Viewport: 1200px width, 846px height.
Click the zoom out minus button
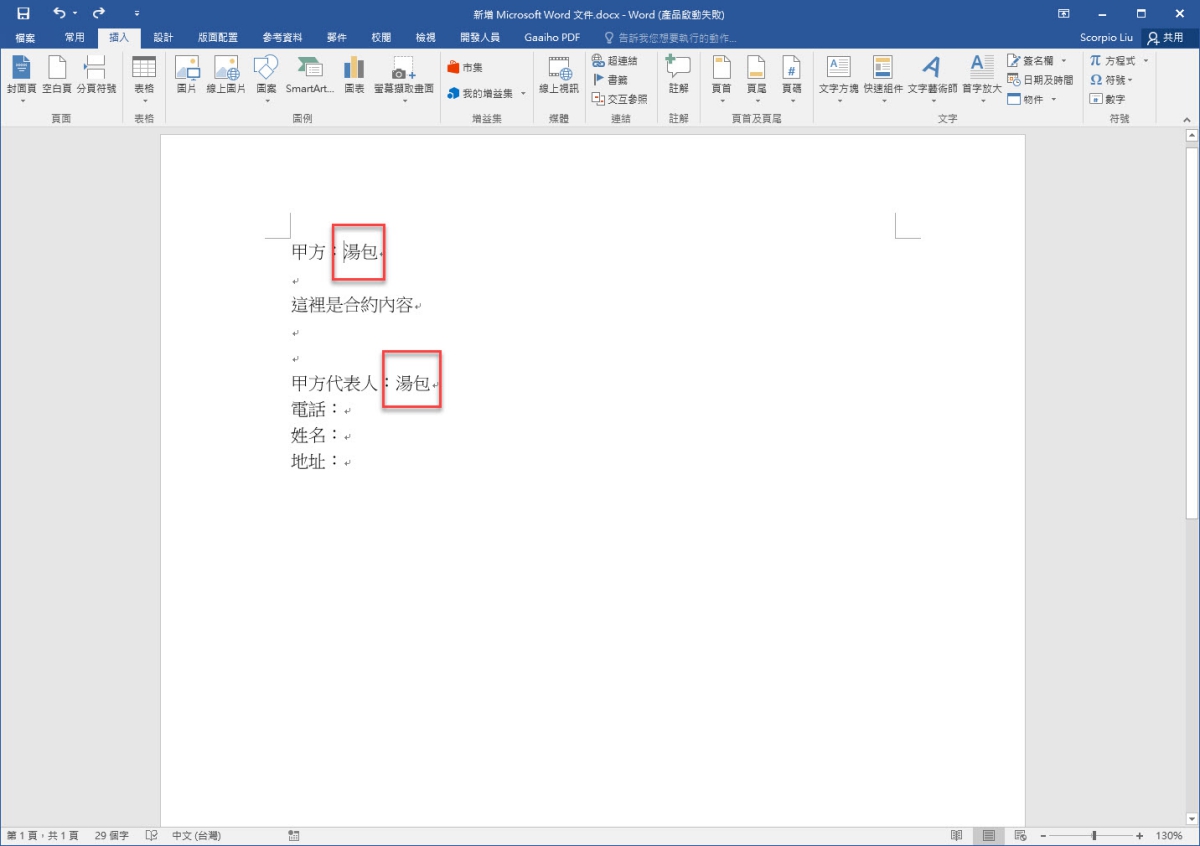(1044, 836)
